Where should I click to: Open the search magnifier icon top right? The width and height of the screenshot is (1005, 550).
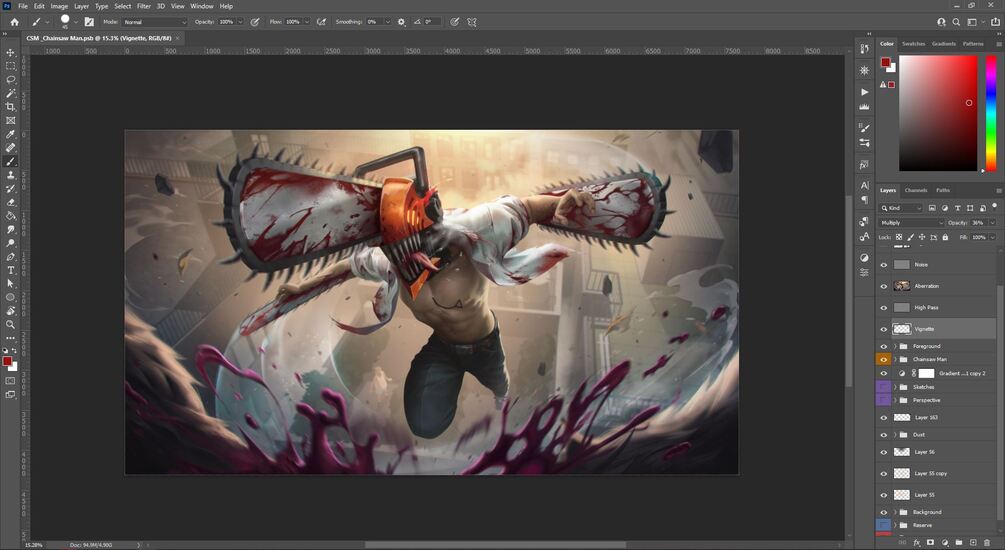(956, 22)
